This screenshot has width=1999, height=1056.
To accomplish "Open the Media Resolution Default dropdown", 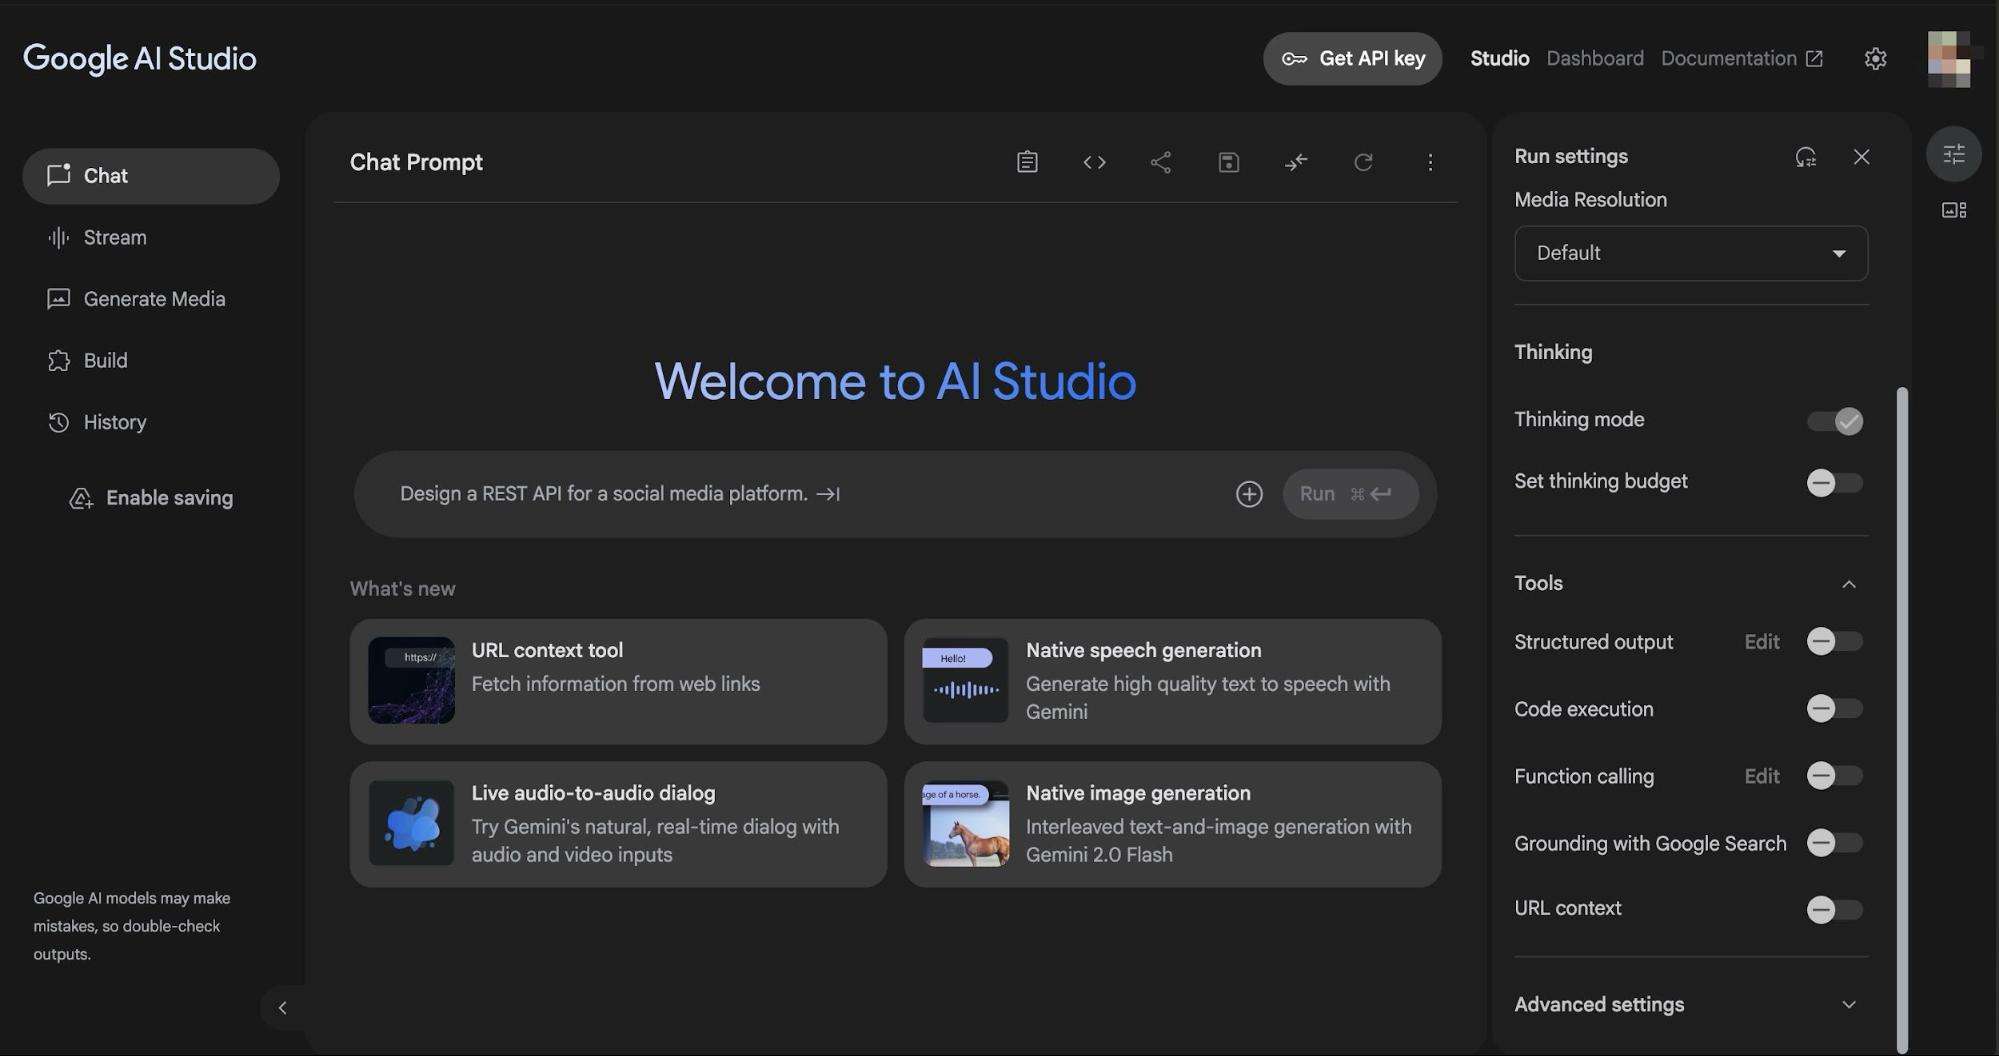I will coord(1691,253).
